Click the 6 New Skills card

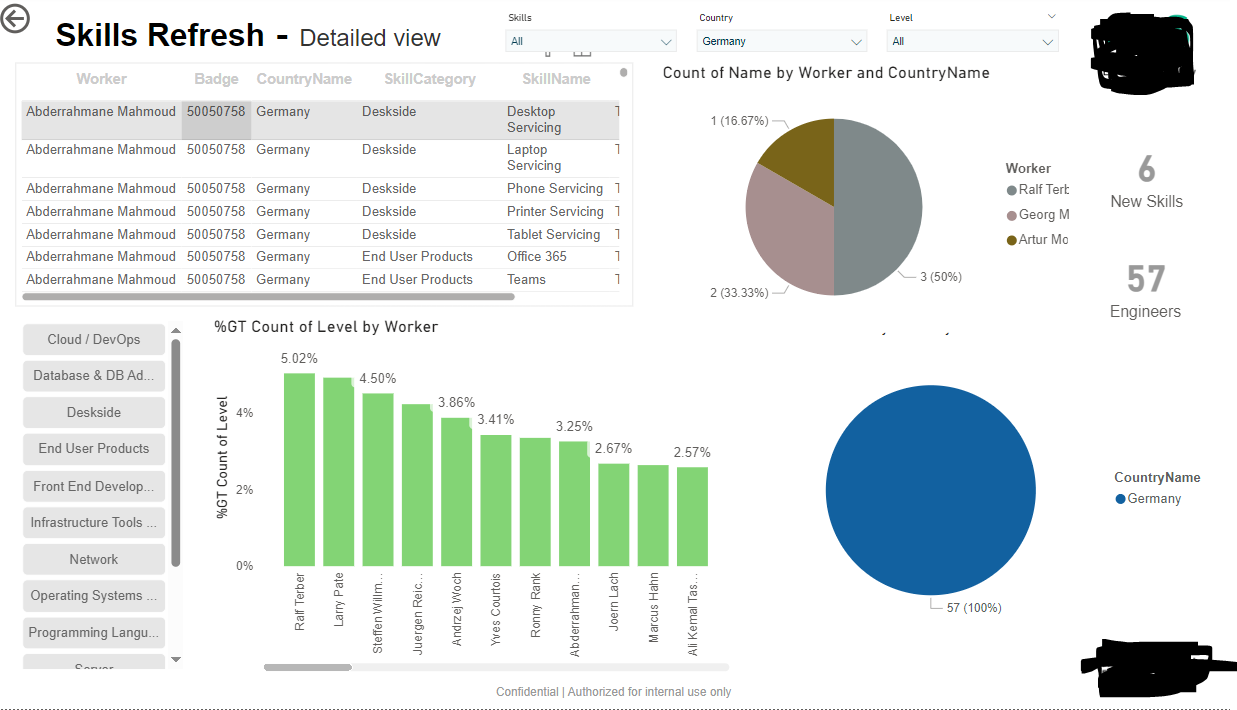[x=1146, y=181]
